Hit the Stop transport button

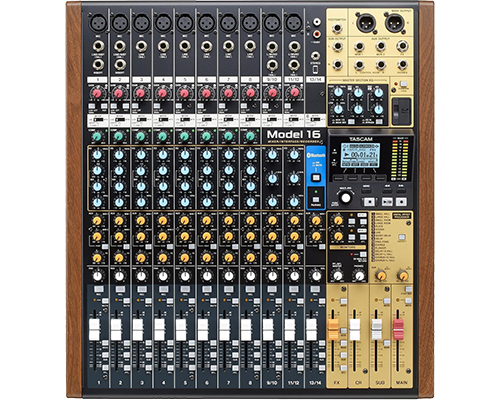click(369, 202)
